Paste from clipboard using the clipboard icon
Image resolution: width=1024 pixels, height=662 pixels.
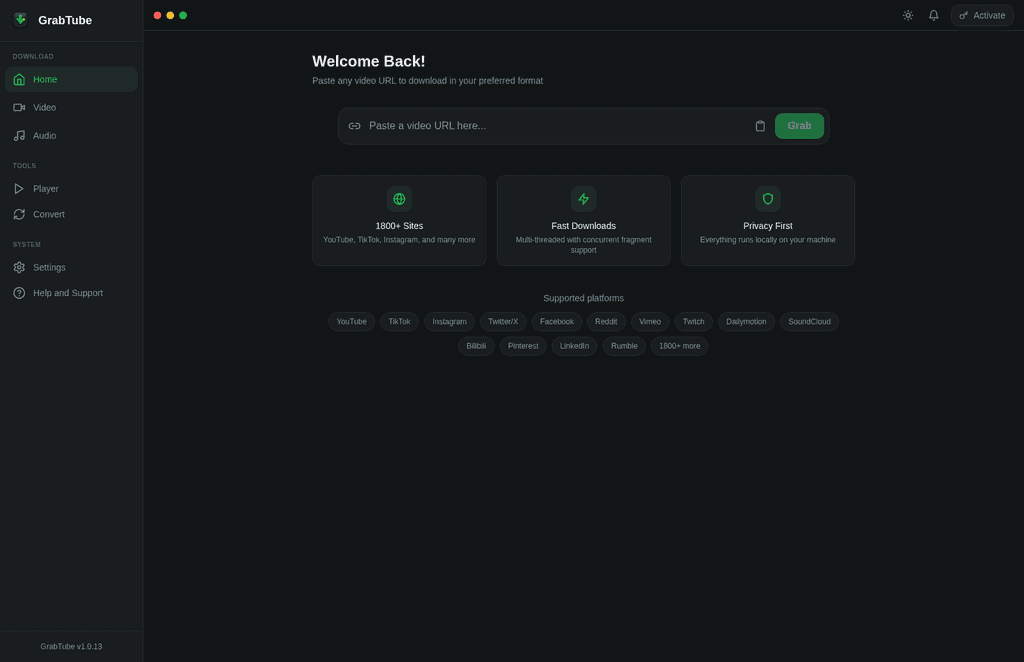[x=760, y=126]
